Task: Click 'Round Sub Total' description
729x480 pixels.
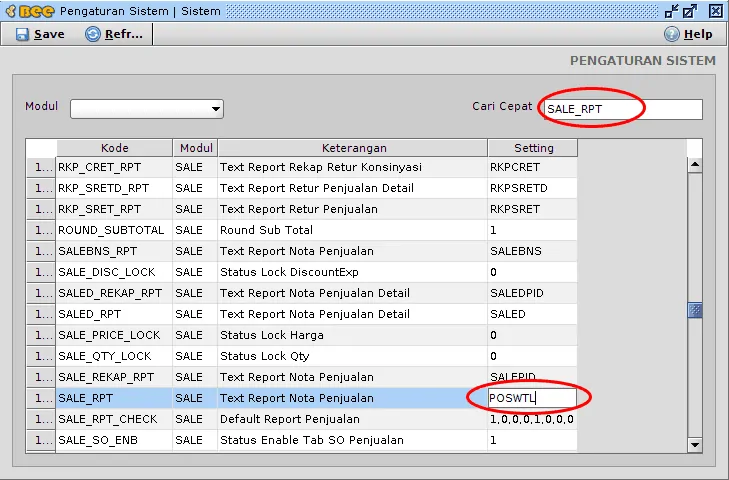Action: [x=266, y=230]
